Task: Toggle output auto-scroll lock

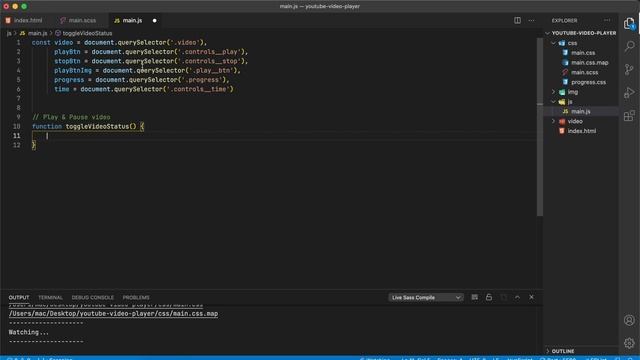Action: tap(489, 298)
